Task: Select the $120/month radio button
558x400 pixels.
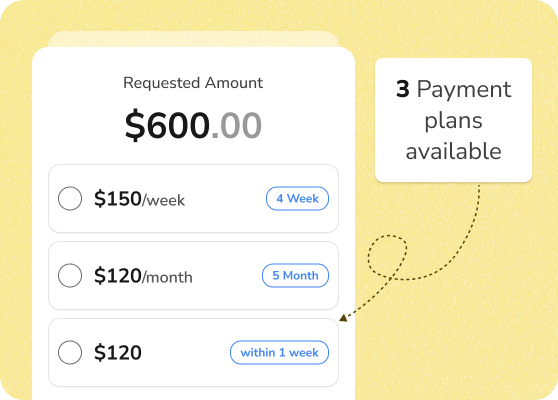Action: [70, 275]
